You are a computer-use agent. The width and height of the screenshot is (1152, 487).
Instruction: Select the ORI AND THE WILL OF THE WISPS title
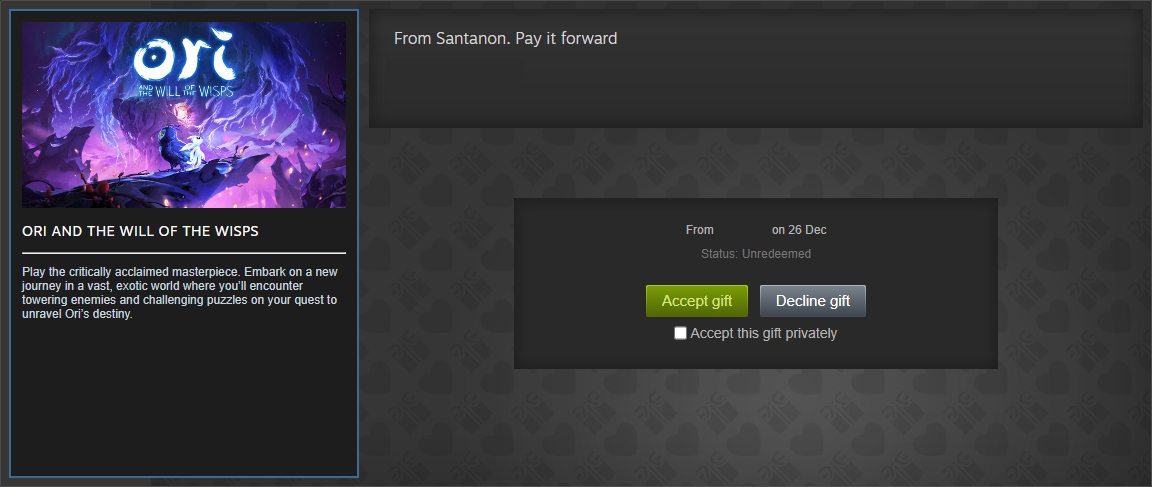[140, 231]
